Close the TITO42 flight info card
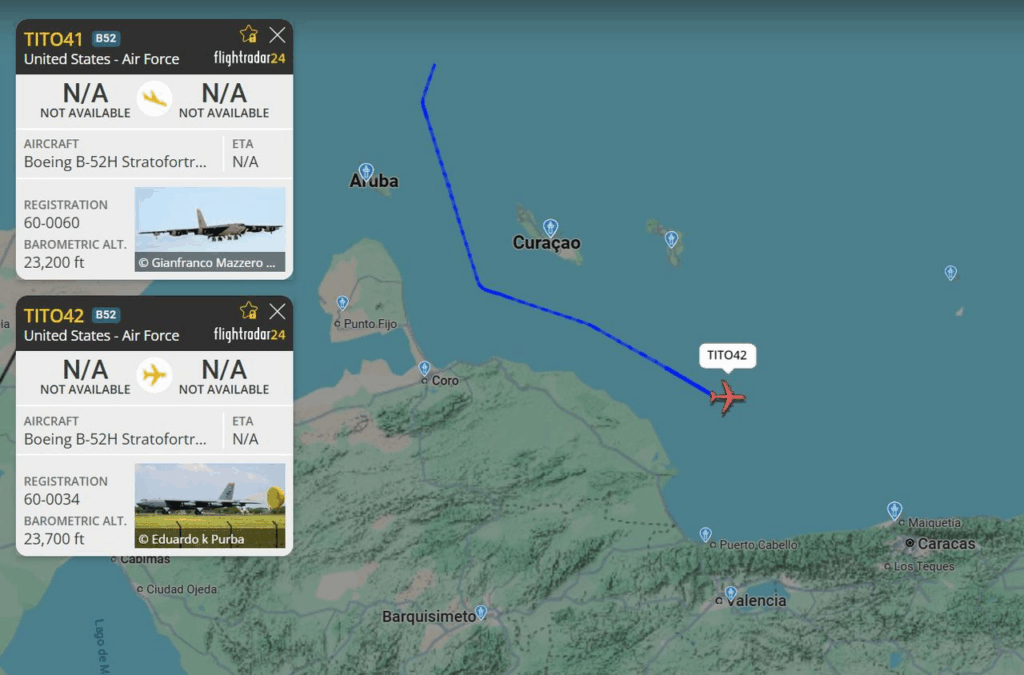This screenshot has height=675, width=1024. [278, 311]
